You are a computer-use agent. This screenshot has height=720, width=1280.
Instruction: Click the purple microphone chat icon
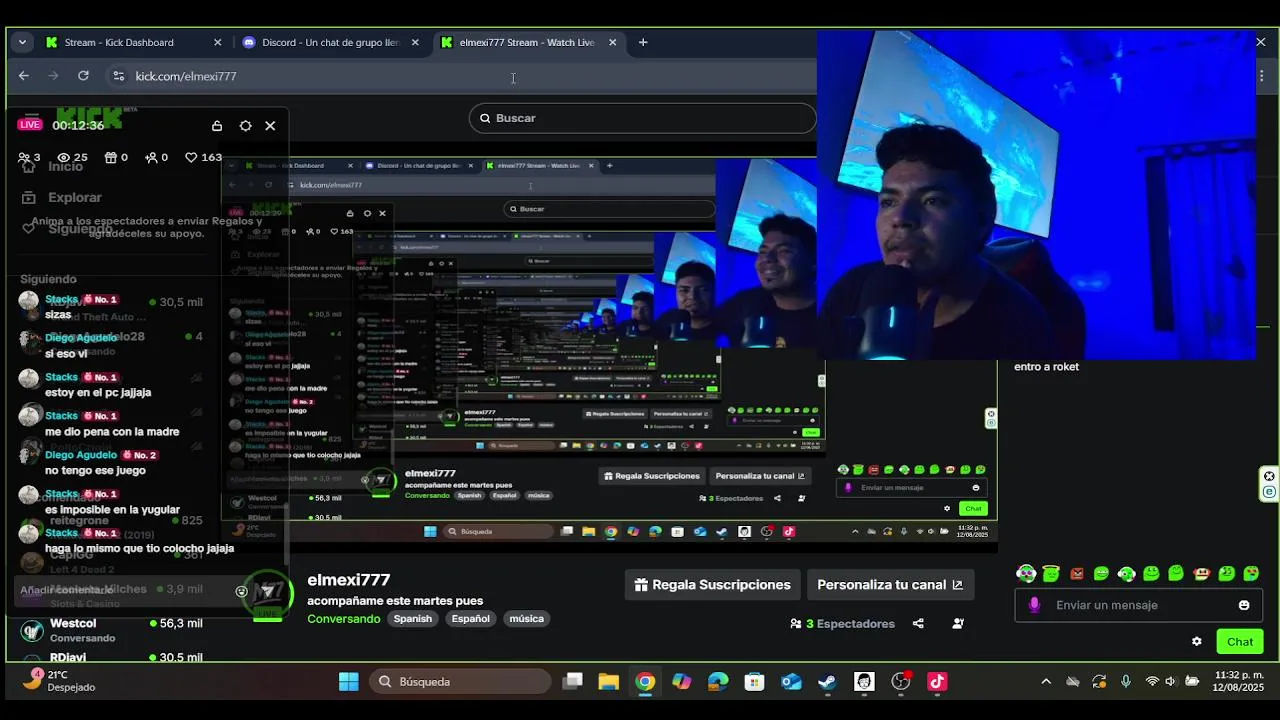[1034, 605]
